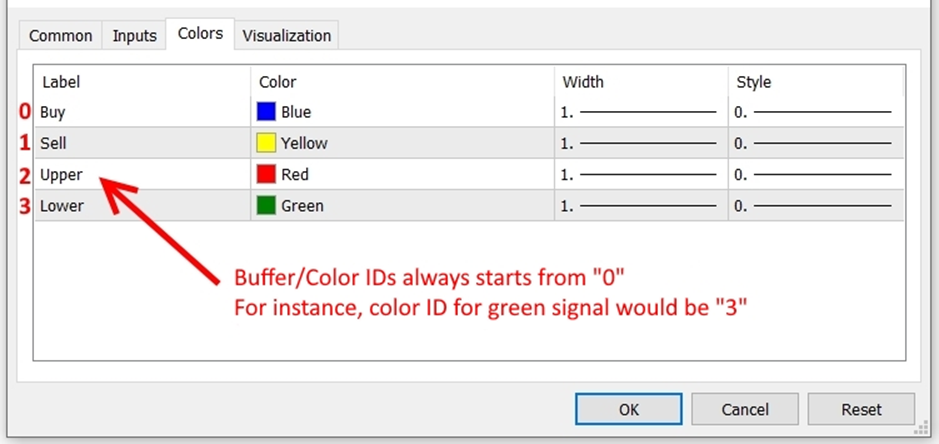The height and width of the screenshot is (444, 939).
Task: Click the Yellow color swatch for Sell
Action: [x=266, y=143]
